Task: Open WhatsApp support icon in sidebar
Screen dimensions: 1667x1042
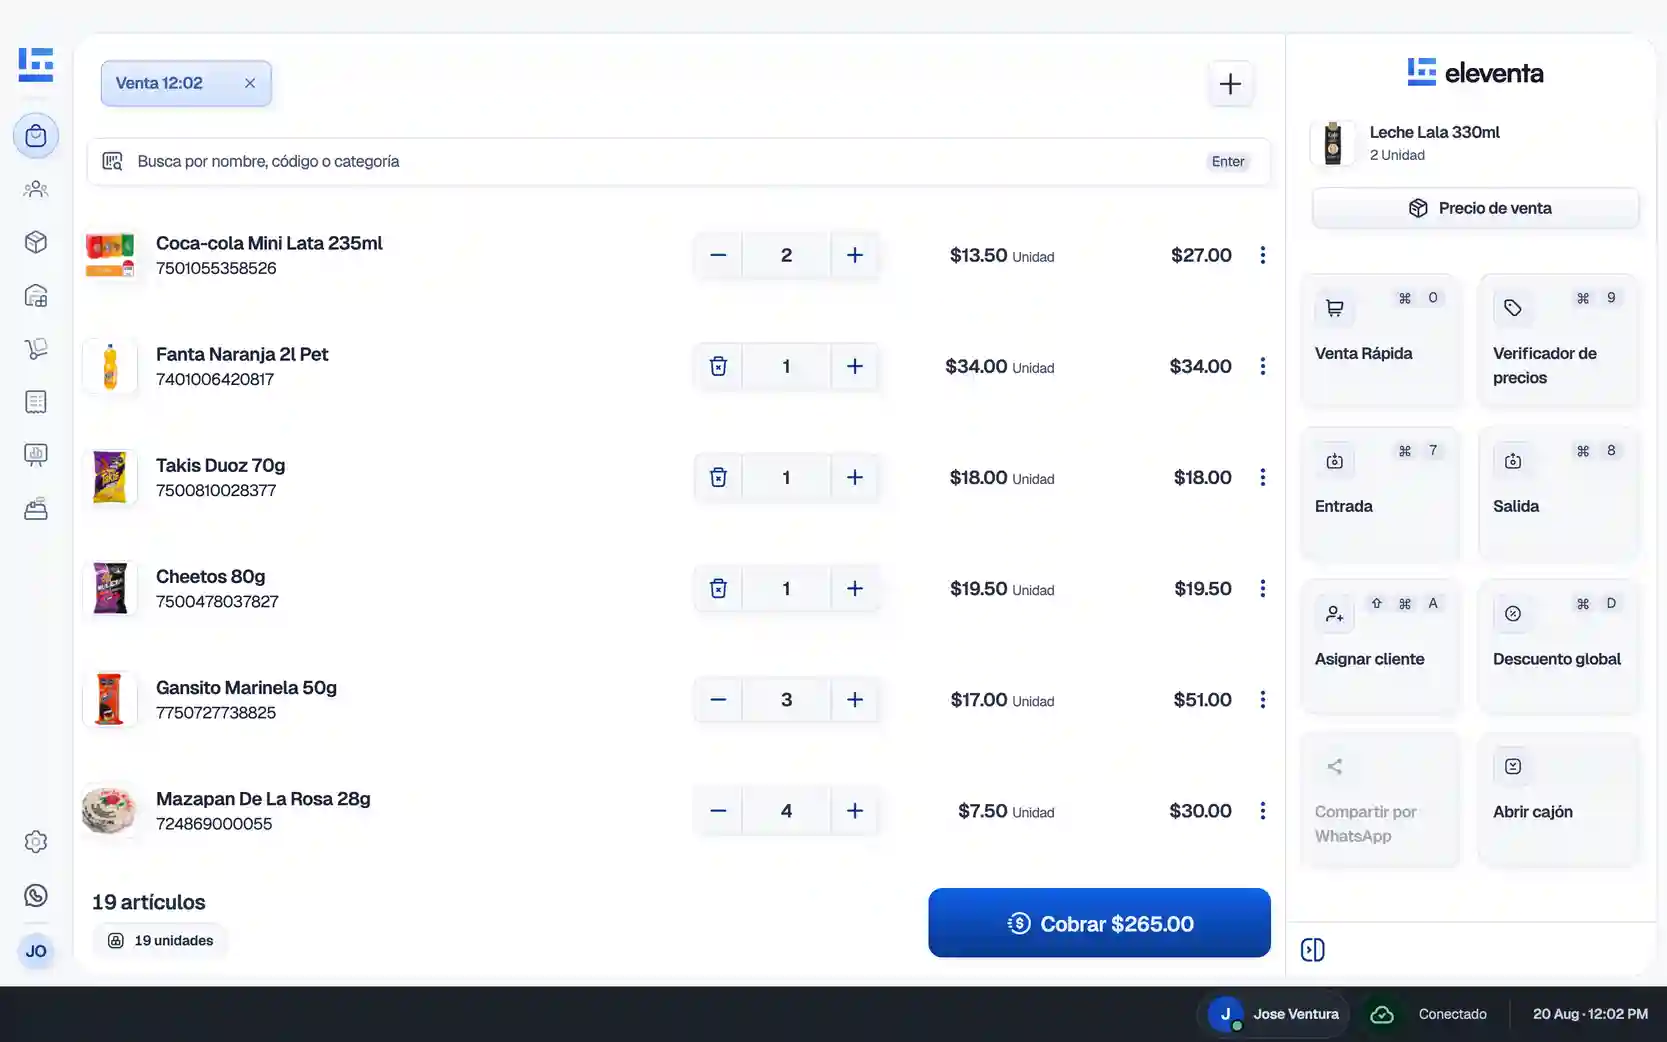Action: (x=36, y=896)
